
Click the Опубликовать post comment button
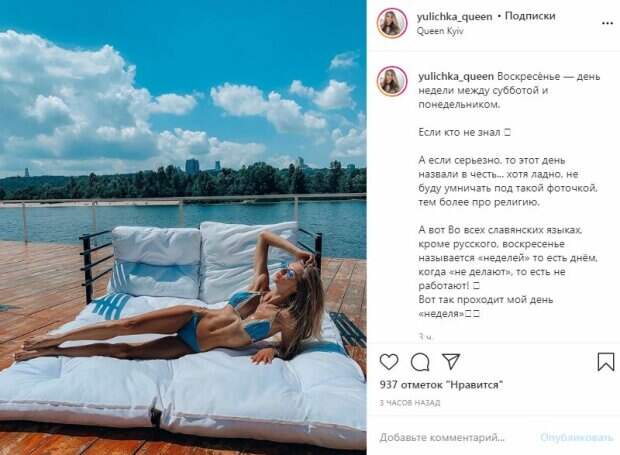[576, 438]
